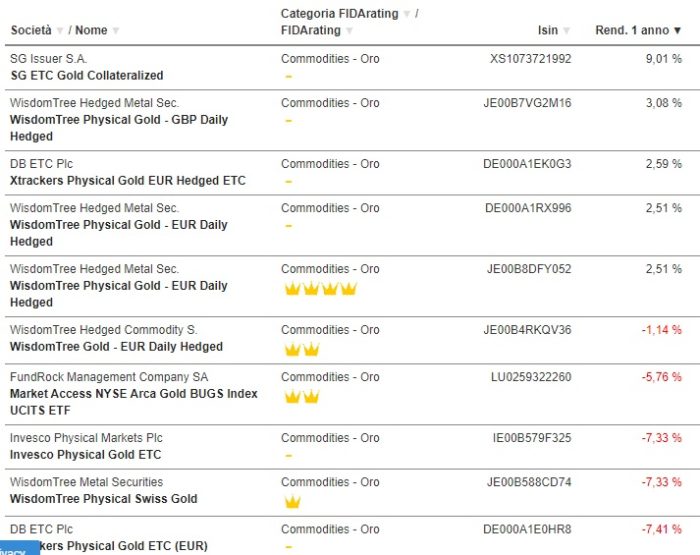Click Rend. 1 anno active sort arrow

click(677, 31)
